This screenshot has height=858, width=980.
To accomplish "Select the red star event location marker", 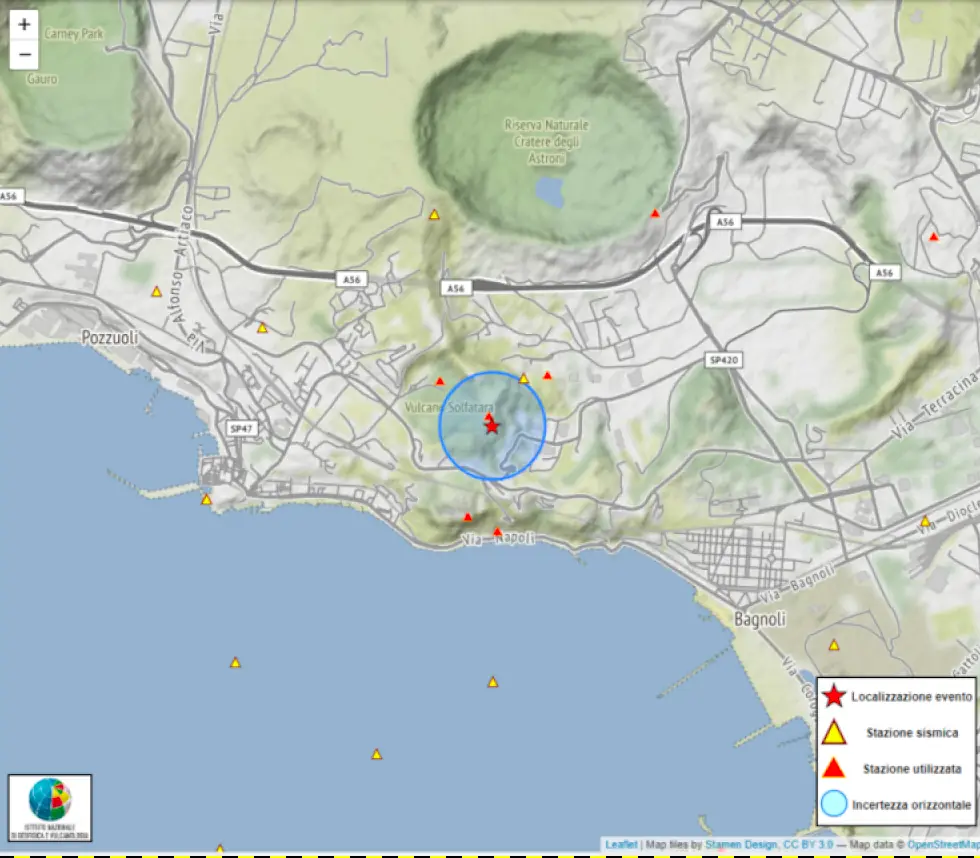I will click(492, 426).
